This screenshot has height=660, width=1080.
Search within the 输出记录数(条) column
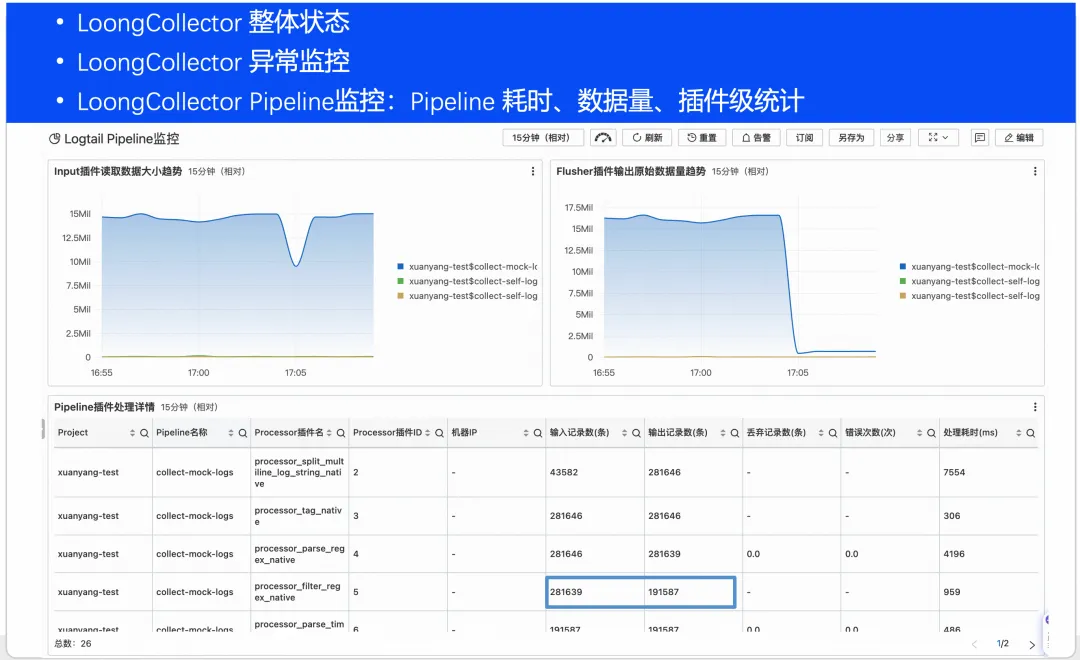pyautogui.click(x=734, y=433)
